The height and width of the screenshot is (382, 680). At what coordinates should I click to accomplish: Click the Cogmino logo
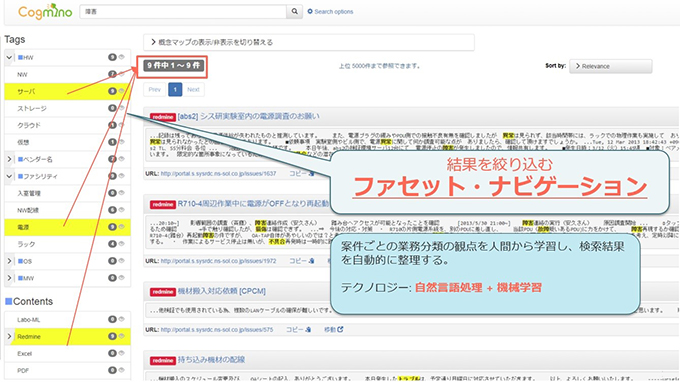pyautogui.click(x=45, y=12)
